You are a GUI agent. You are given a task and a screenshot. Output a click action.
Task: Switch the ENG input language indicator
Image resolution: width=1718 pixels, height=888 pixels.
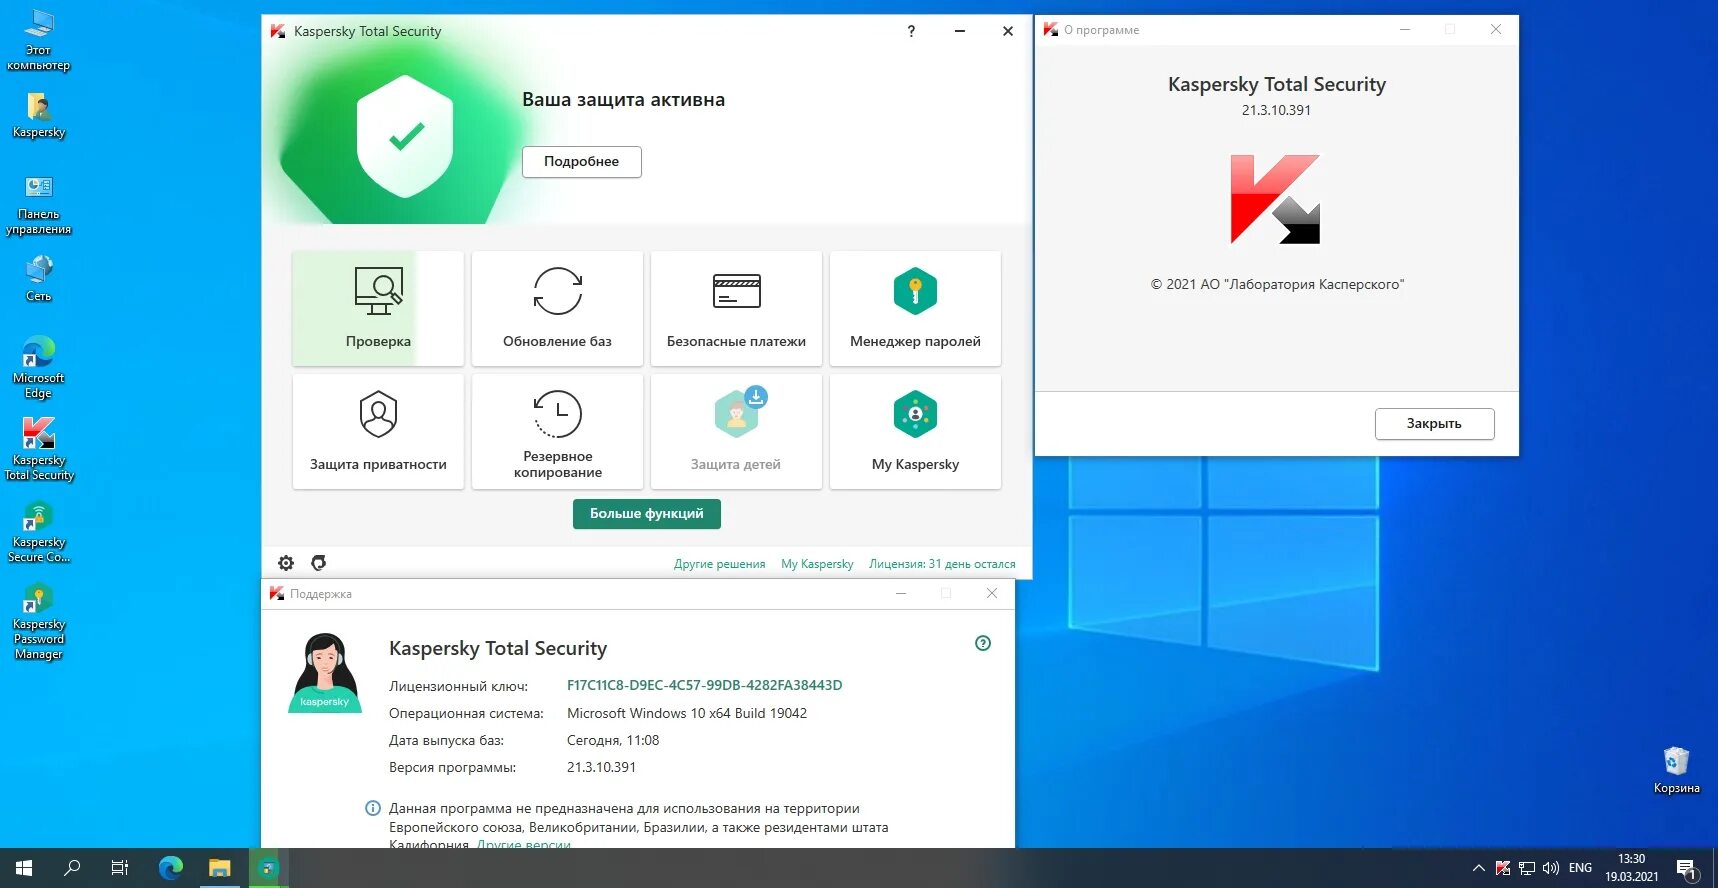click(1580, 868)
